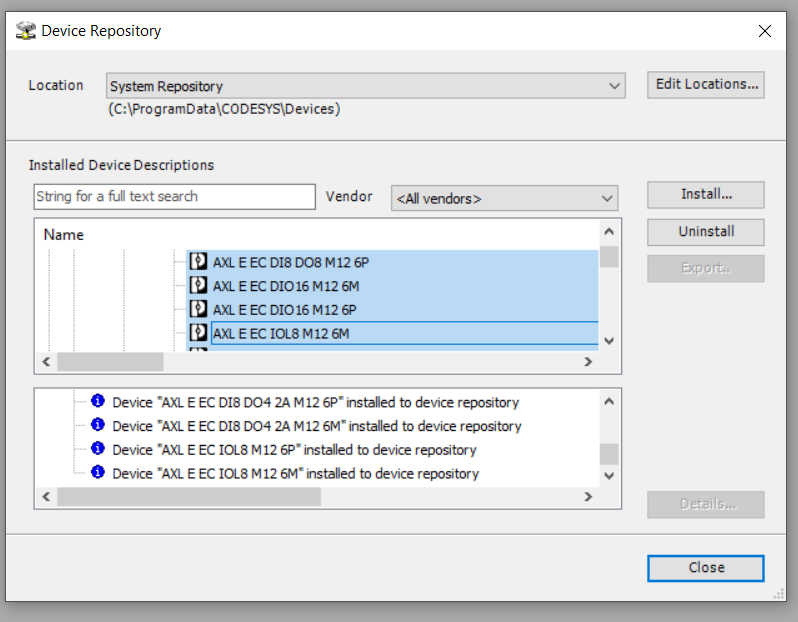Click message "AXL E EC IOL8 M12 6P" installed
Image resolution: width=798 pixels, height=622 pixels.
pyautogui.click(x=294, y=450)
